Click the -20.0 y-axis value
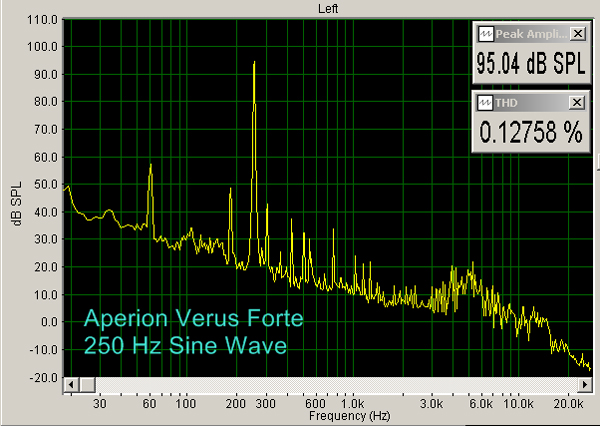 (x=44, y=377)
